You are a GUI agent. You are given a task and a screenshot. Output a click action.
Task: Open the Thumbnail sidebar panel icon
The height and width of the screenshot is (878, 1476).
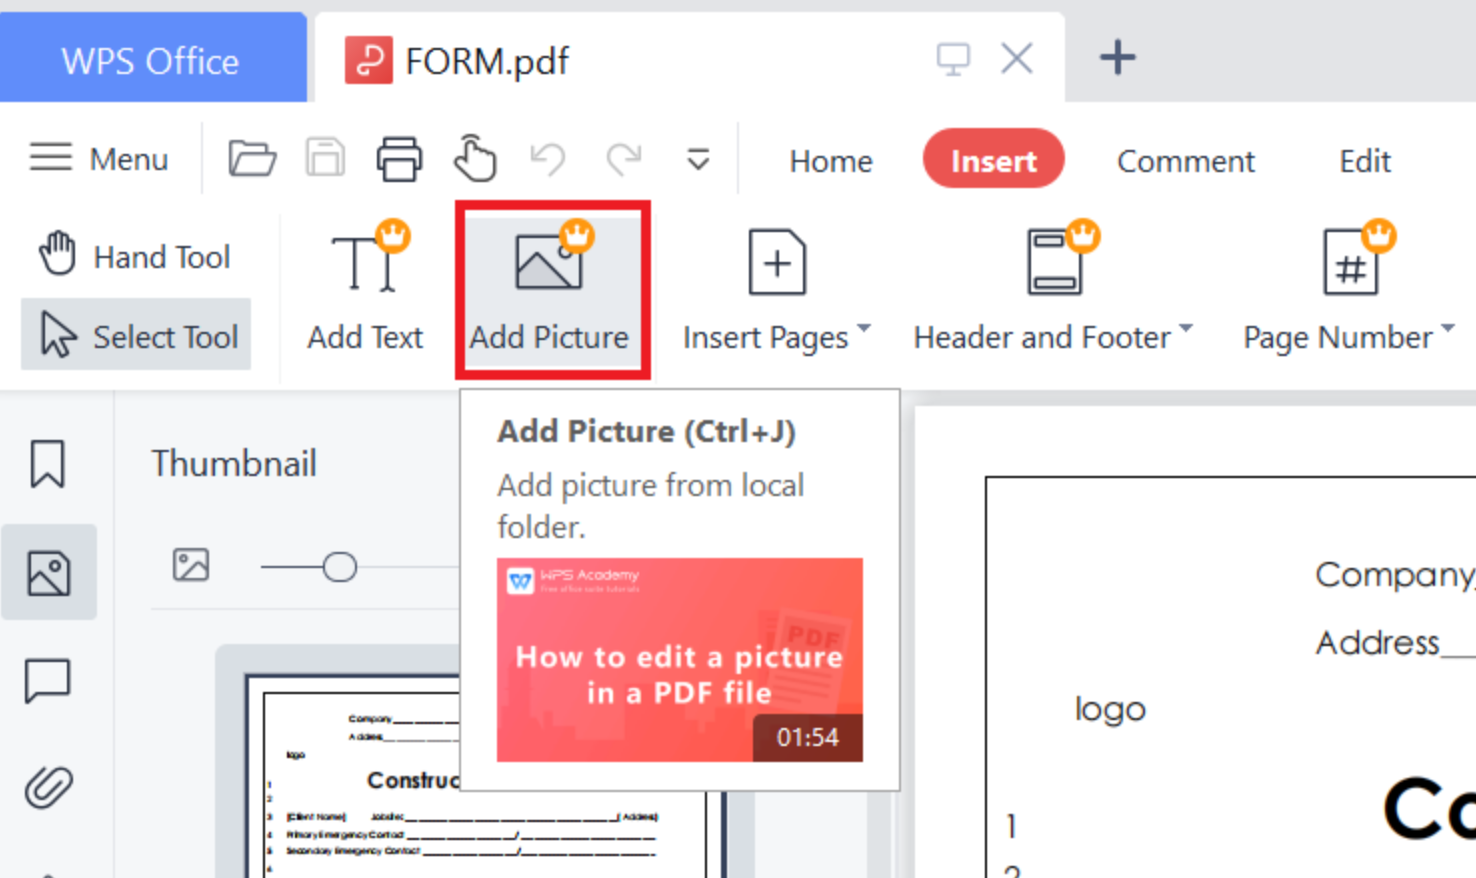48,573
